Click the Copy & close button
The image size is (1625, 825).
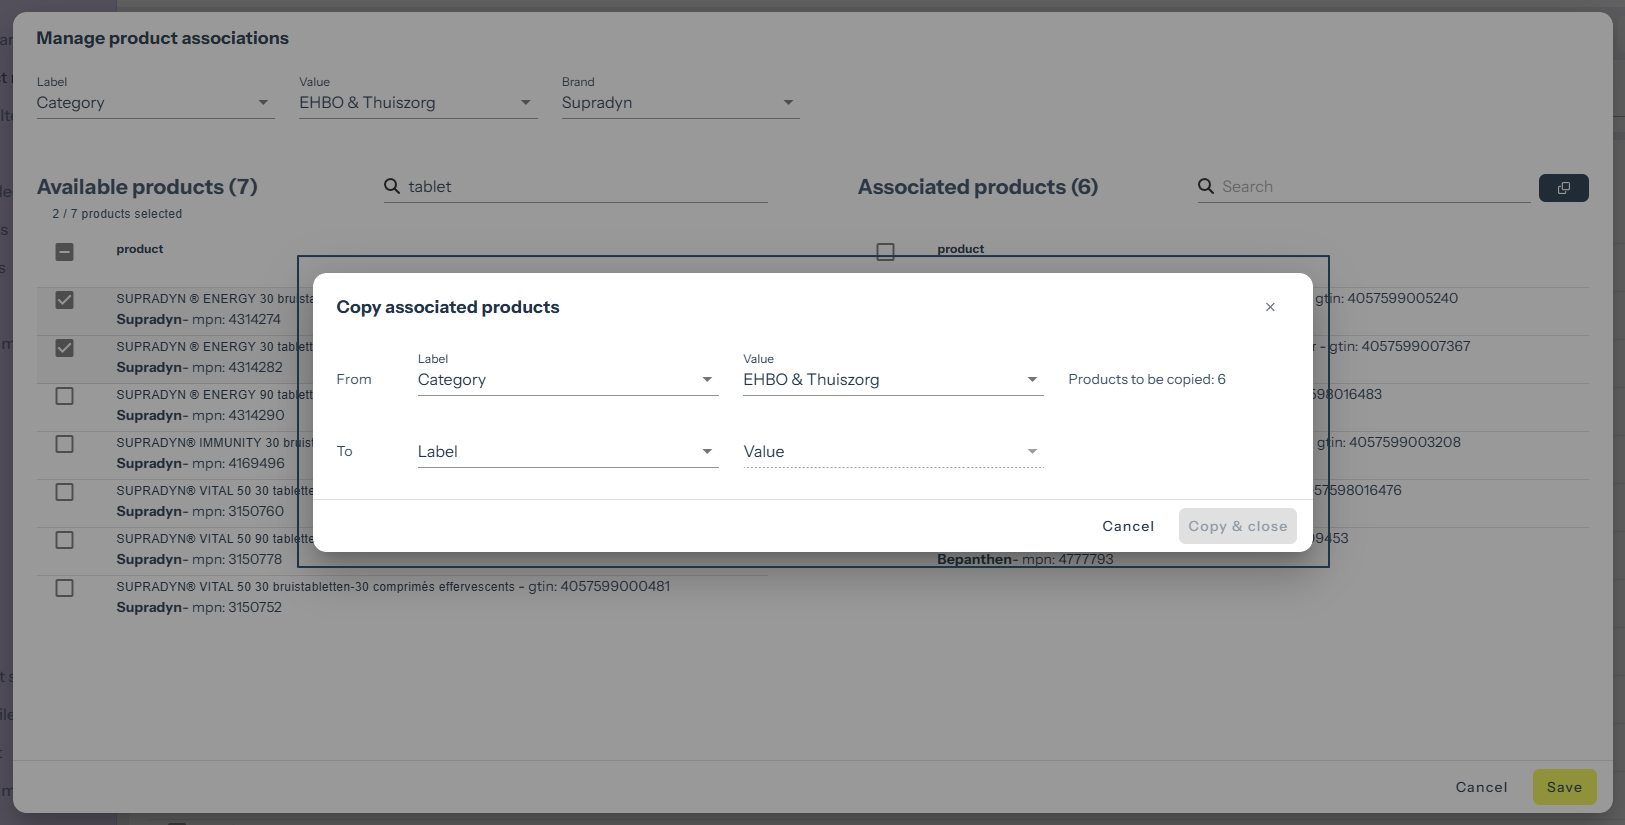click(1237, 526)
